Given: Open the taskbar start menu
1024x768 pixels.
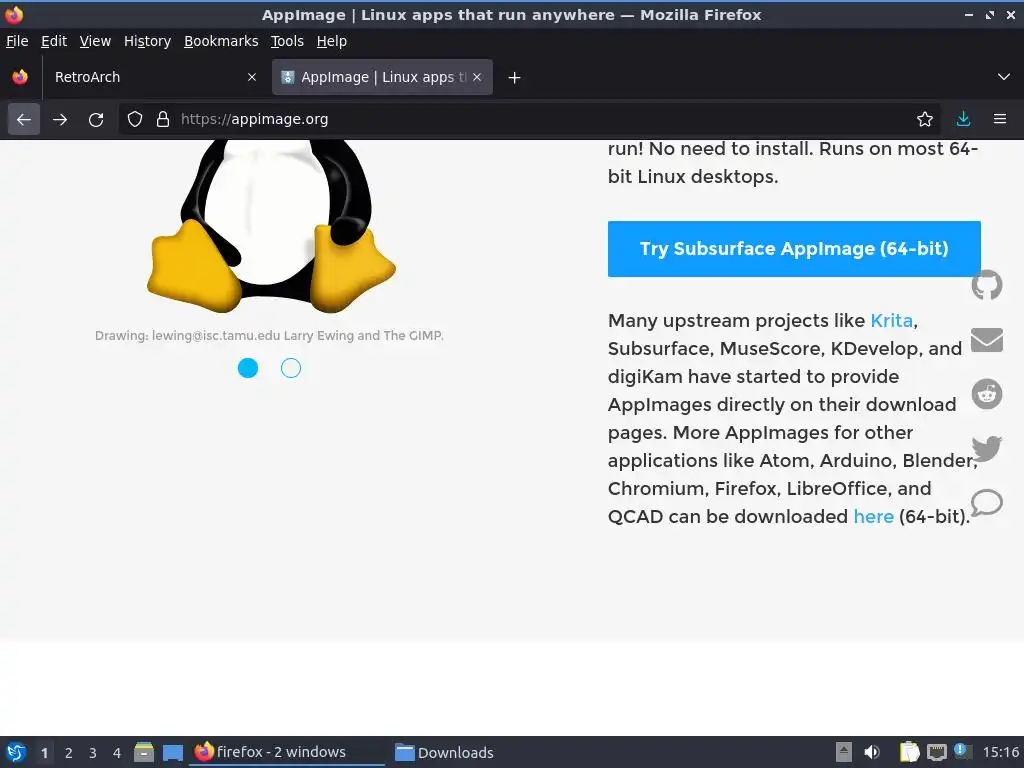Looking at the screenshot, I should tap(16, 752).
